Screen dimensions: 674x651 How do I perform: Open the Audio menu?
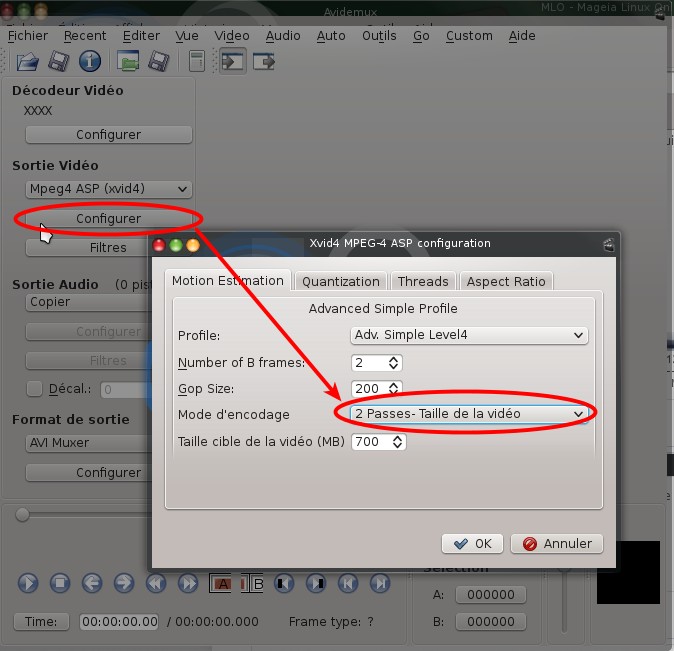[x=283, y=36]
